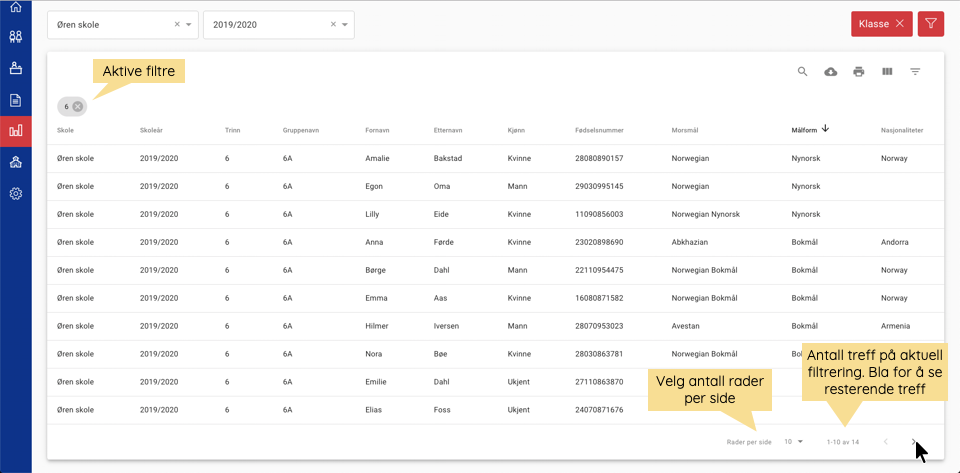This screenshot has width=960, height=473.
Task: Click birth number 29030995145
Action: click(599, 187)
